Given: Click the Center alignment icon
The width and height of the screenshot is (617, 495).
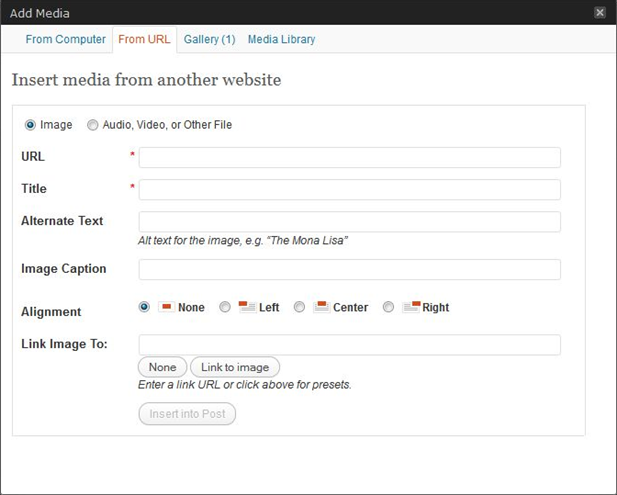Looking at the screenshot, I should [x=321, y=307].
